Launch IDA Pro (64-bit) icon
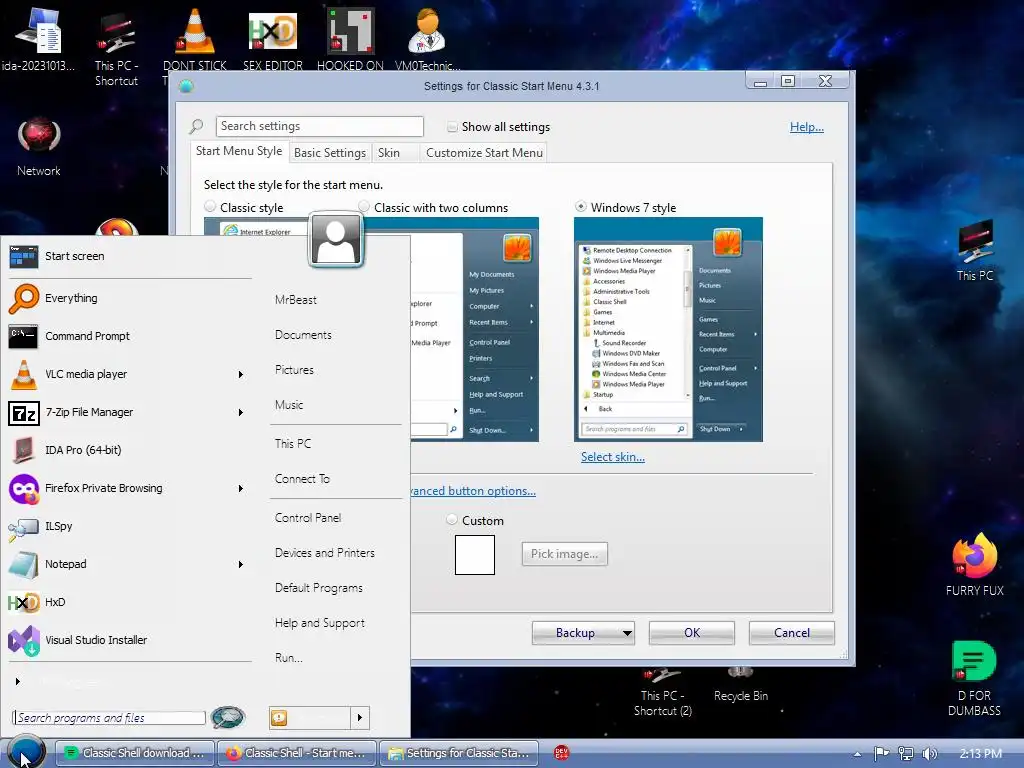 click(x=24, y=450)
